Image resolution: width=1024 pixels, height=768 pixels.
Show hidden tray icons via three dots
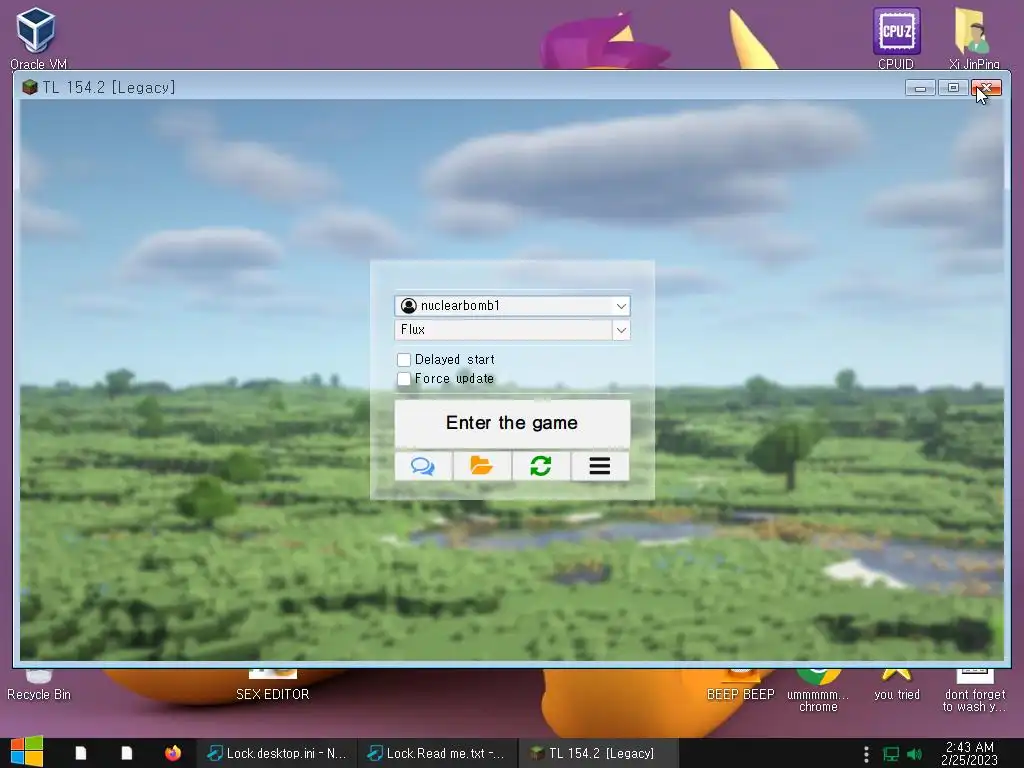[866, 754]
